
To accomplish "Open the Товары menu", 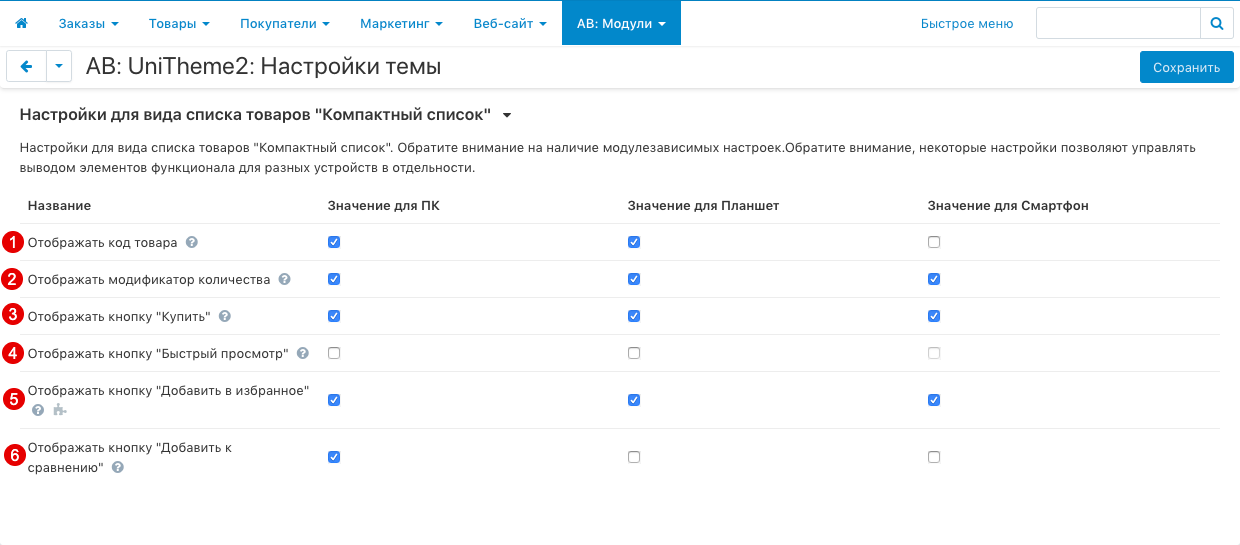I will [179, 23].
